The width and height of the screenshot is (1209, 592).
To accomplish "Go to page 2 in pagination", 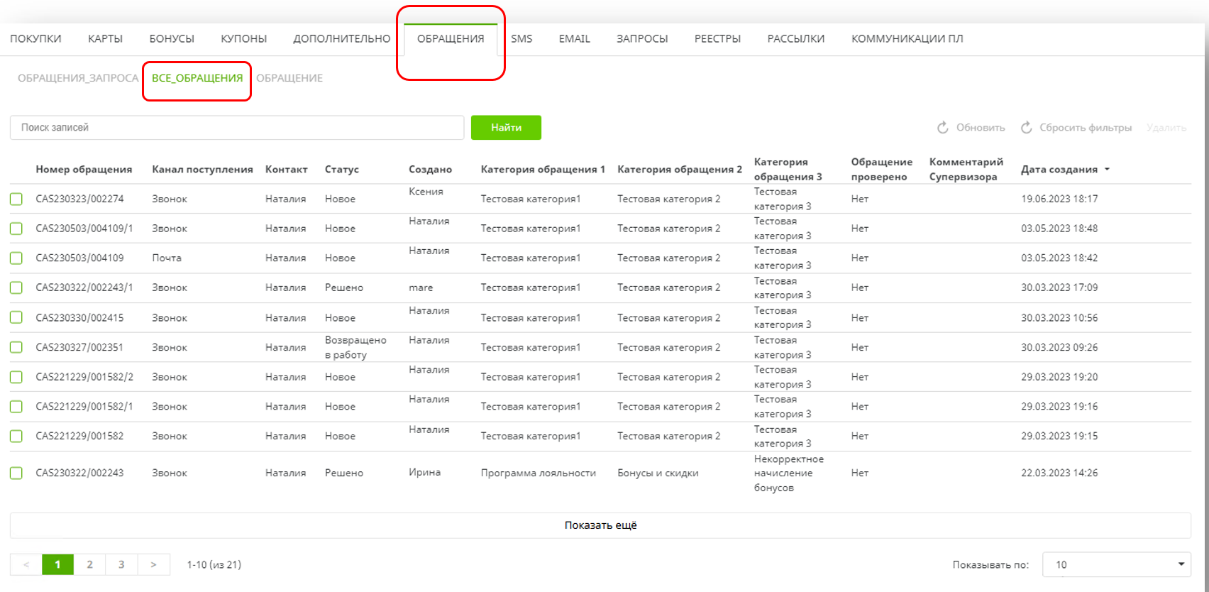I will coord(90,565).
